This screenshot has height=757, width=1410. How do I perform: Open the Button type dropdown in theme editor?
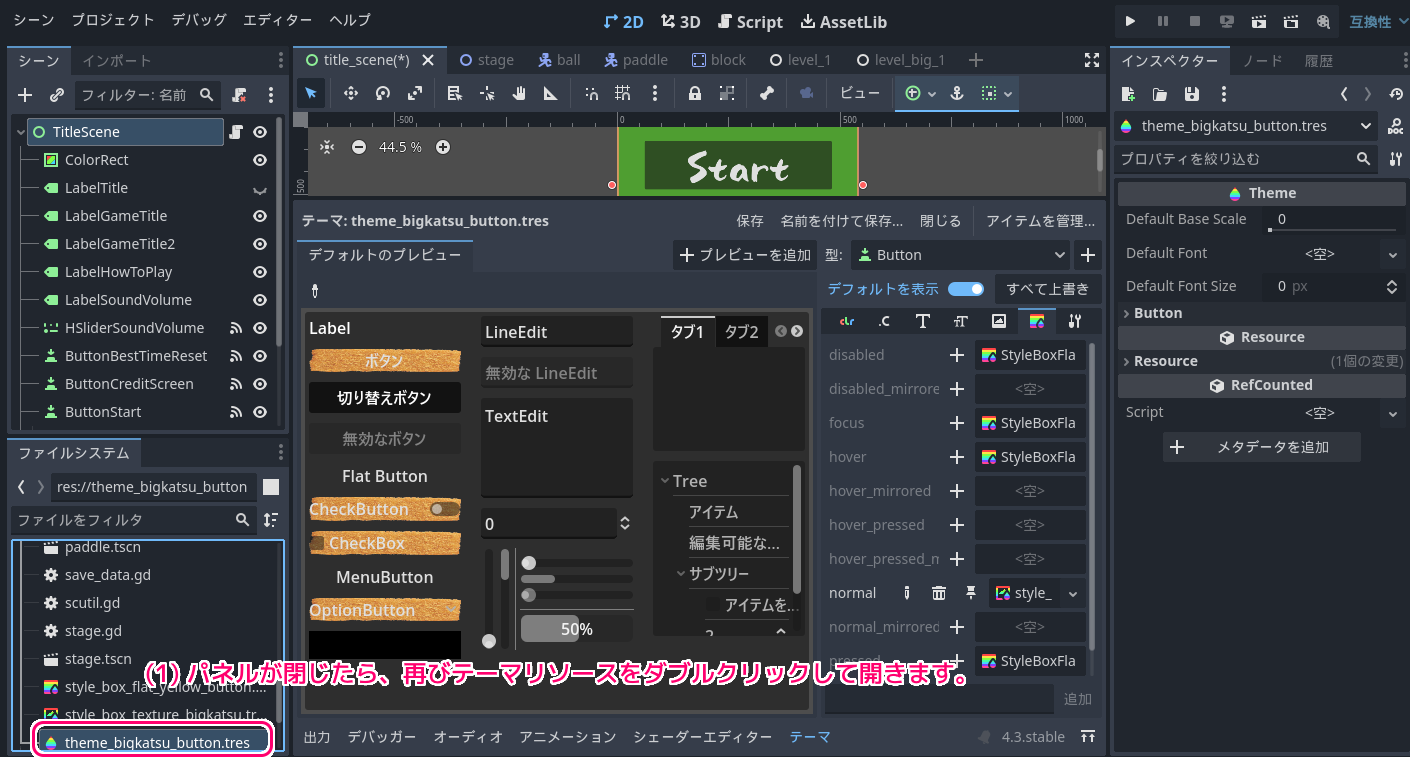pos(959,255)
